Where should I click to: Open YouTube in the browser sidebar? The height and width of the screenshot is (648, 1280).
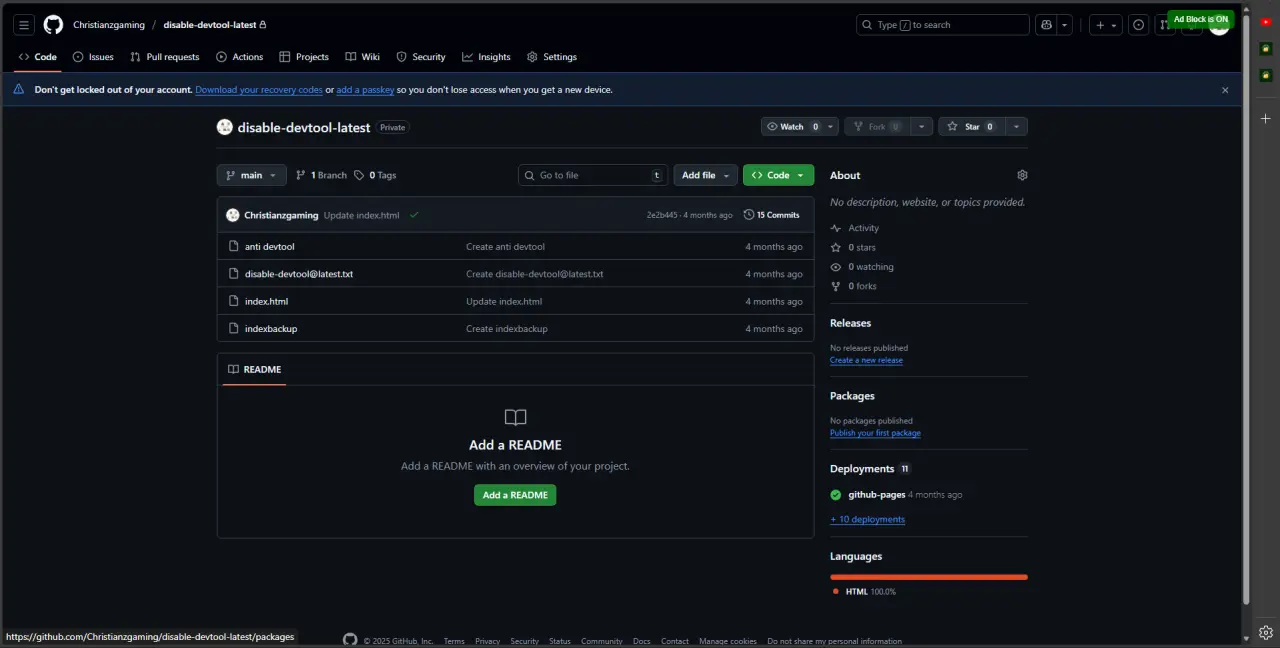coord(1266,22)
